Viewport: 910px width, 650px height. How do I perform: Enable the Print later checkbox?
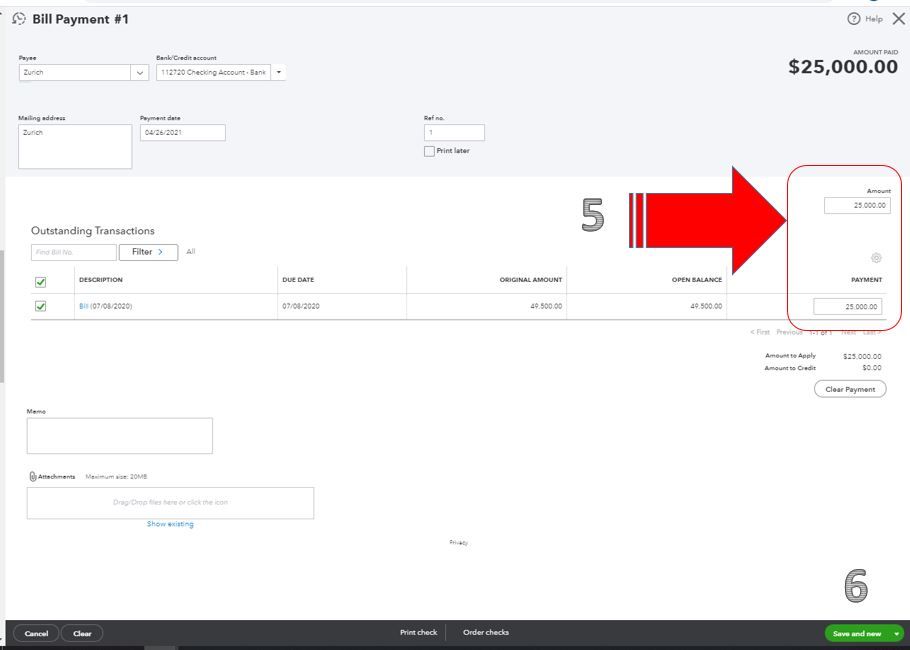[429, 151]
